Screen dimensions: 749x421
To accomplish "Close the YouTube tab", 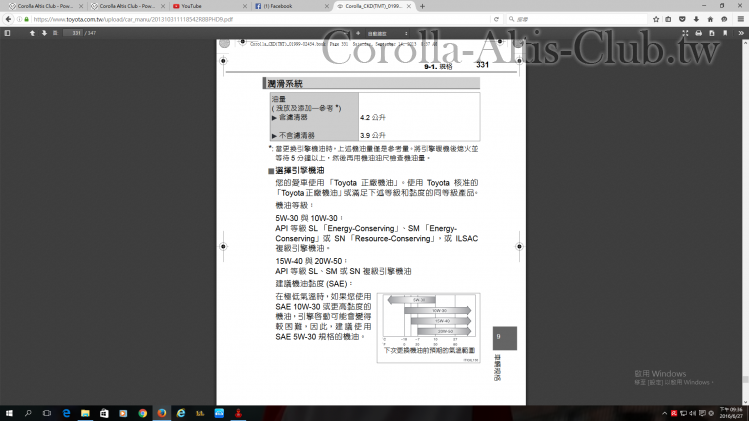I will tap(245, 6).
